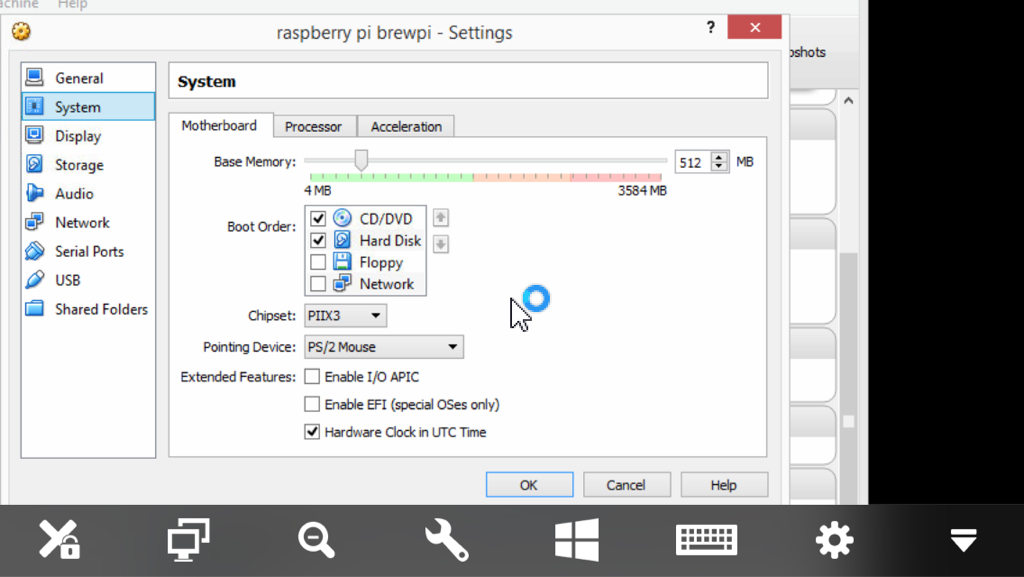The image size is (1024, 577).
Task: Collapse the bottom toolbar with down arrow
Action: pos(963,540)
